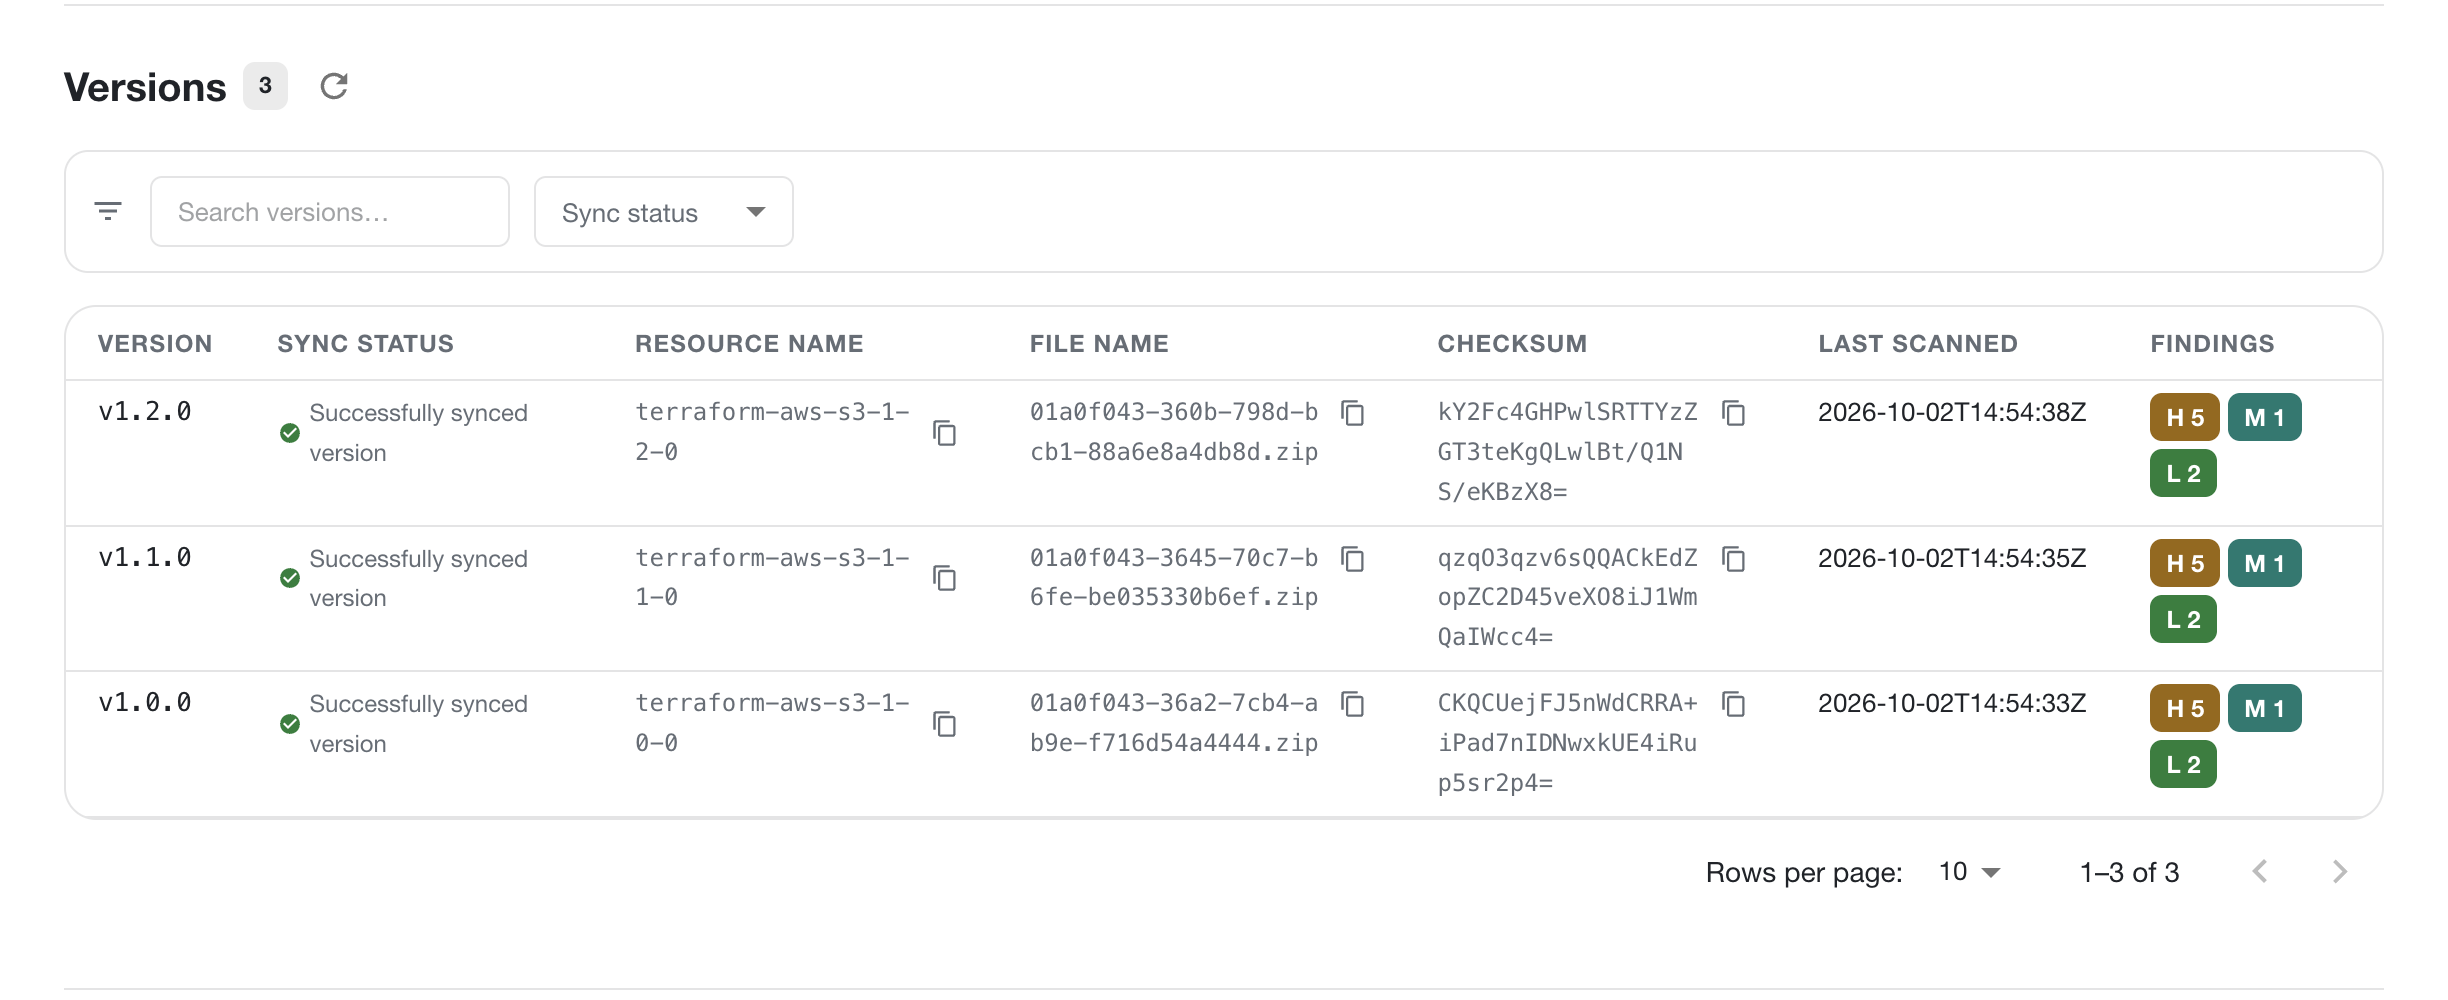2448x1000 pixels.
Task: Change rows per page from 10
Action: pyautogui.click(x=1969, y=872)
